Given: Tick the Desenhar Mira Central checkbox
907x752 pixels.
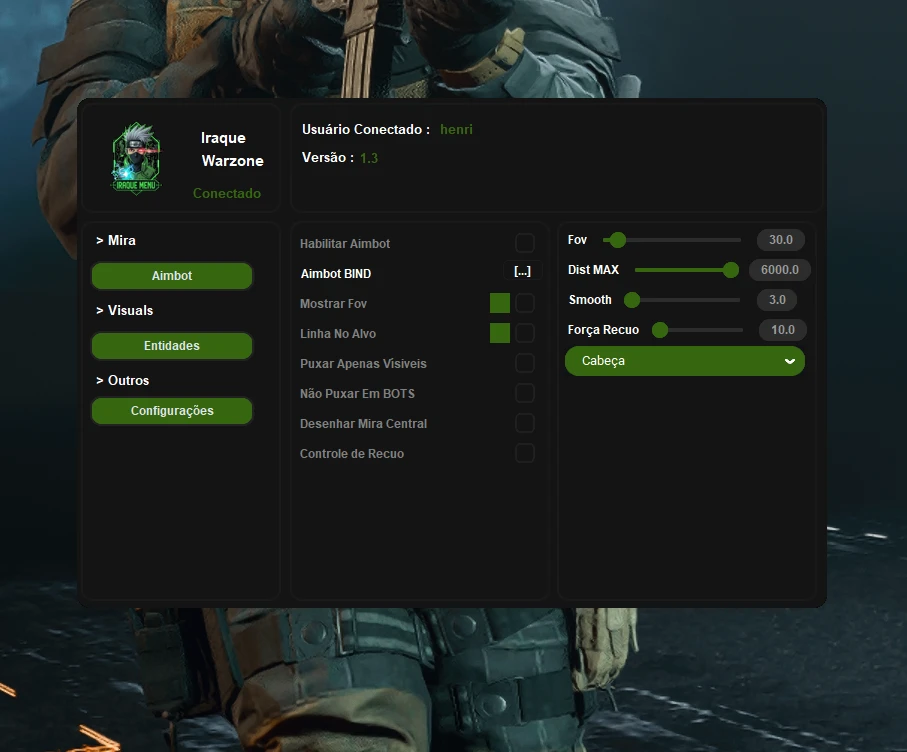Looking at the screenshot, I should [525, 423].
